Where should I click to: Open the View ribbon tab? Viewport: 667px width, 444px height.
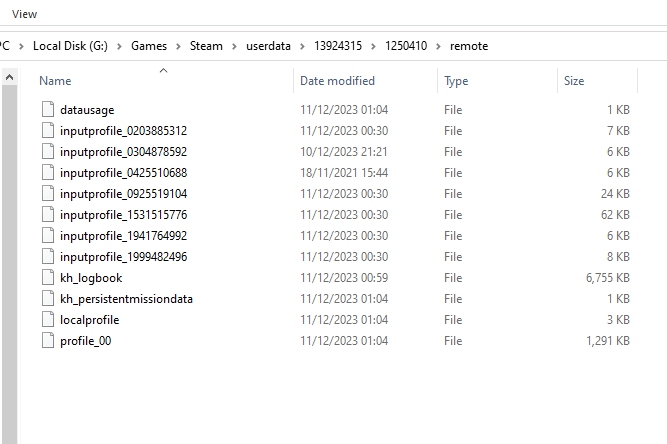[24, 14]
